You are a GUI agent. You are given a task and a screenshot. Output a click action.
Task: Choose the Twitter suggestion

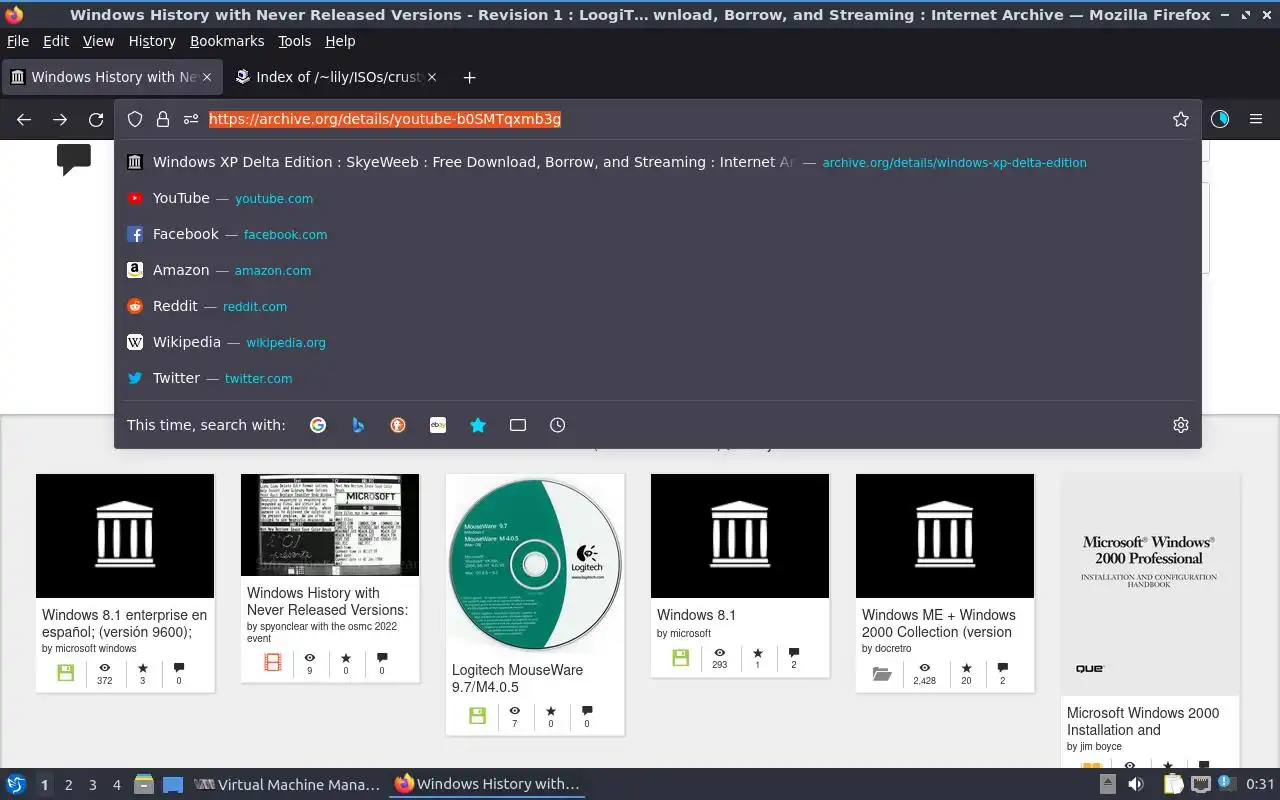click(x=657, y=378)
